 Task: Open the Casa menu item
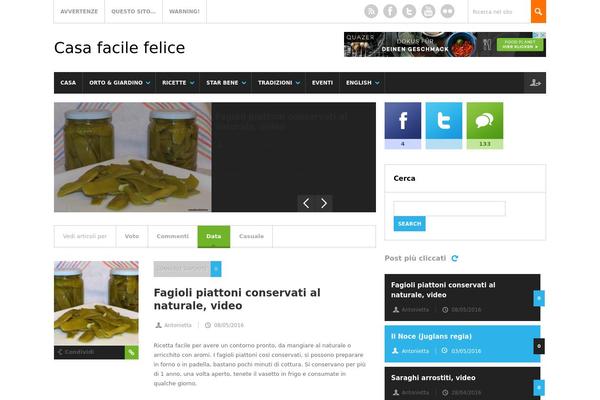tap(68, 83)
